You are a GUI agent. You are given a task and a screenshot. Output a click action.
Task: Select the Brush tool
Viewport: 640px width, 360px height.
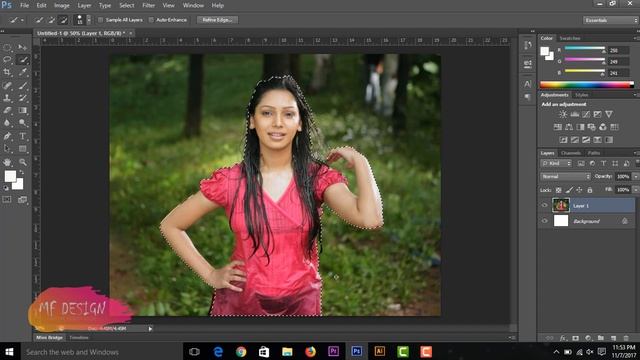tap(23, 85)
